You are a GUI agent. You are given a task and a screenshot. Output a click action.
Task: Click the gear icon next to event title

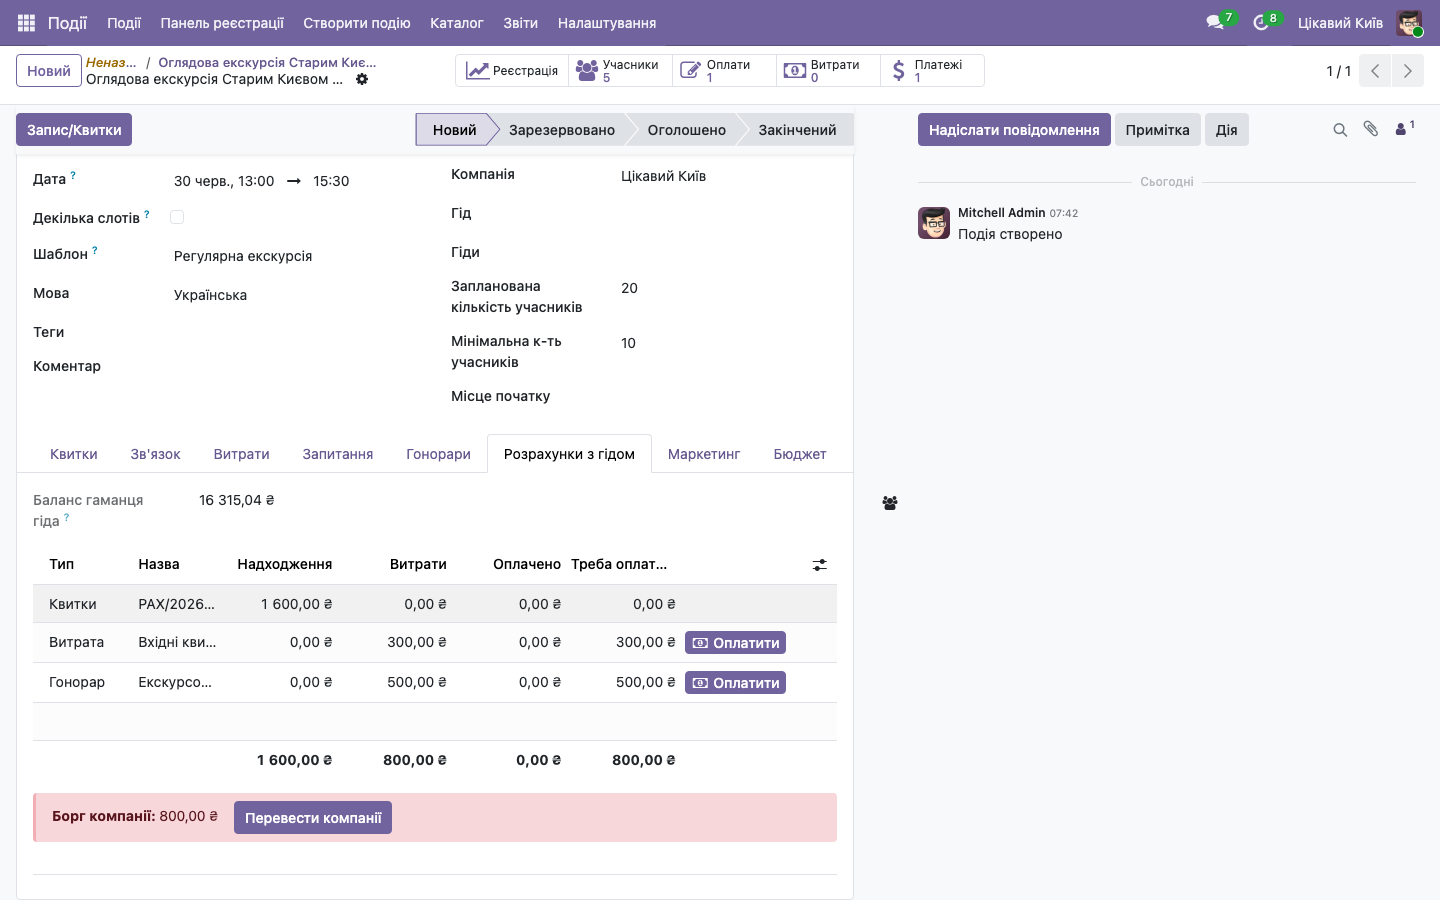point(362,79)
